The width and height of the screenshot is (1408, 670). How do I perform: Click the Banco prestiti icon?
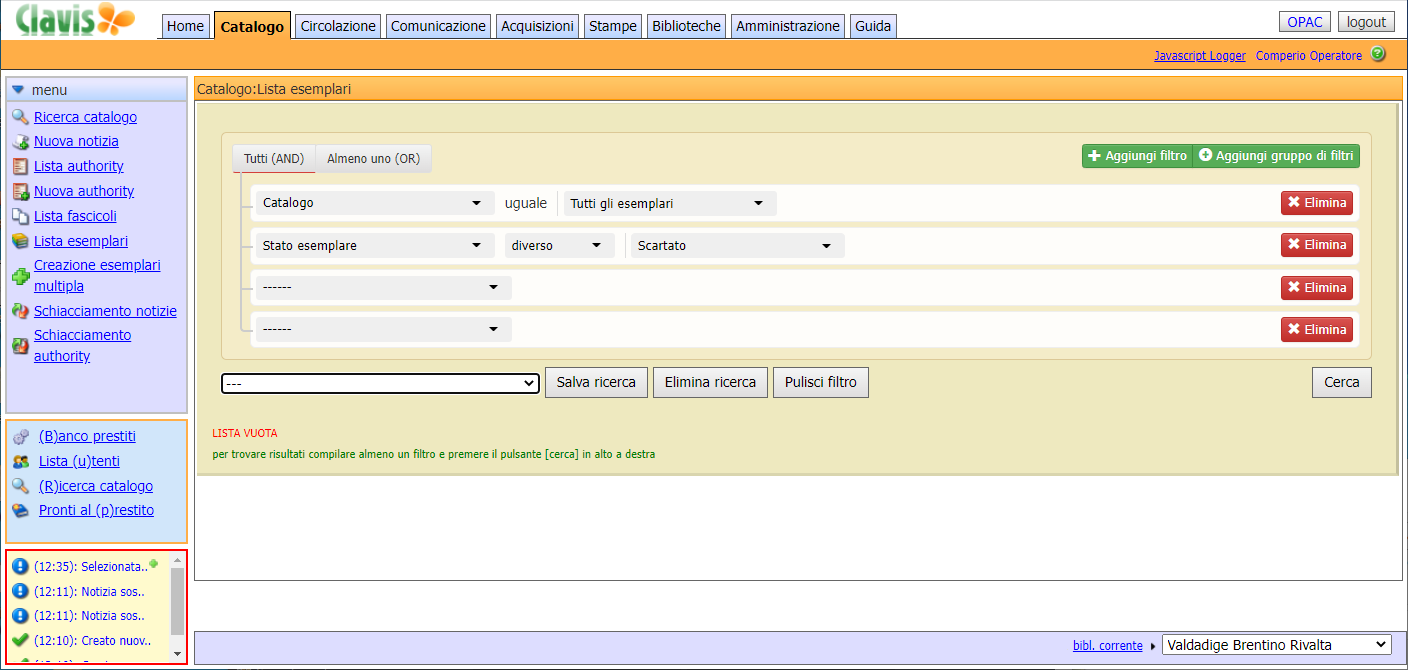tap(21, 437)
